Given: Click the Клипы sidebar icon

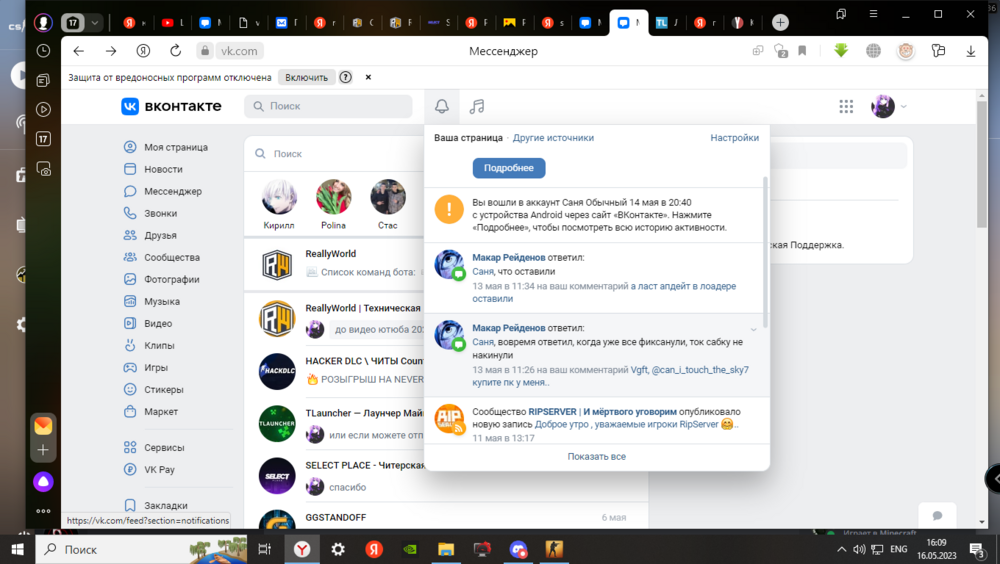Looking at the screenshot, I should click(x=130, y=345).
